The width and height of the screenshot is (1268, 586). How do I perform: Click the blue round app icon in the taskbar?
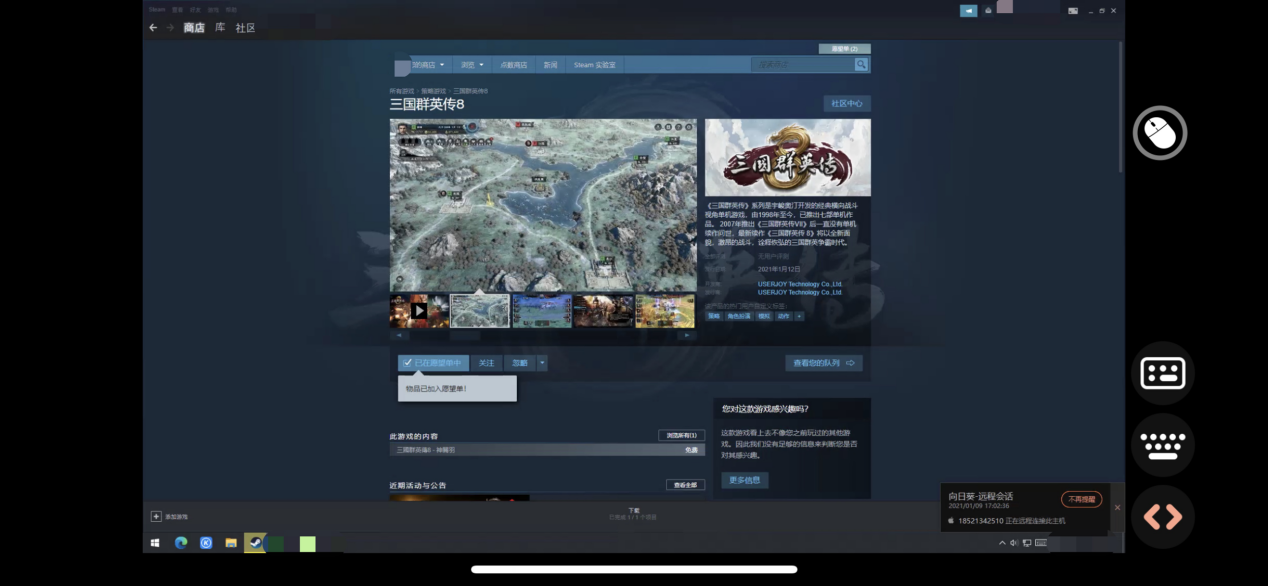tap(206, 543)
